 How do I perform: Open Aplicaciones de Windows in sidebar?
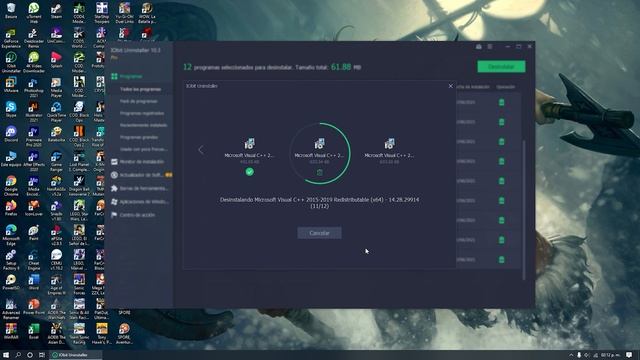pyautogui.click(x=140, y=202)
